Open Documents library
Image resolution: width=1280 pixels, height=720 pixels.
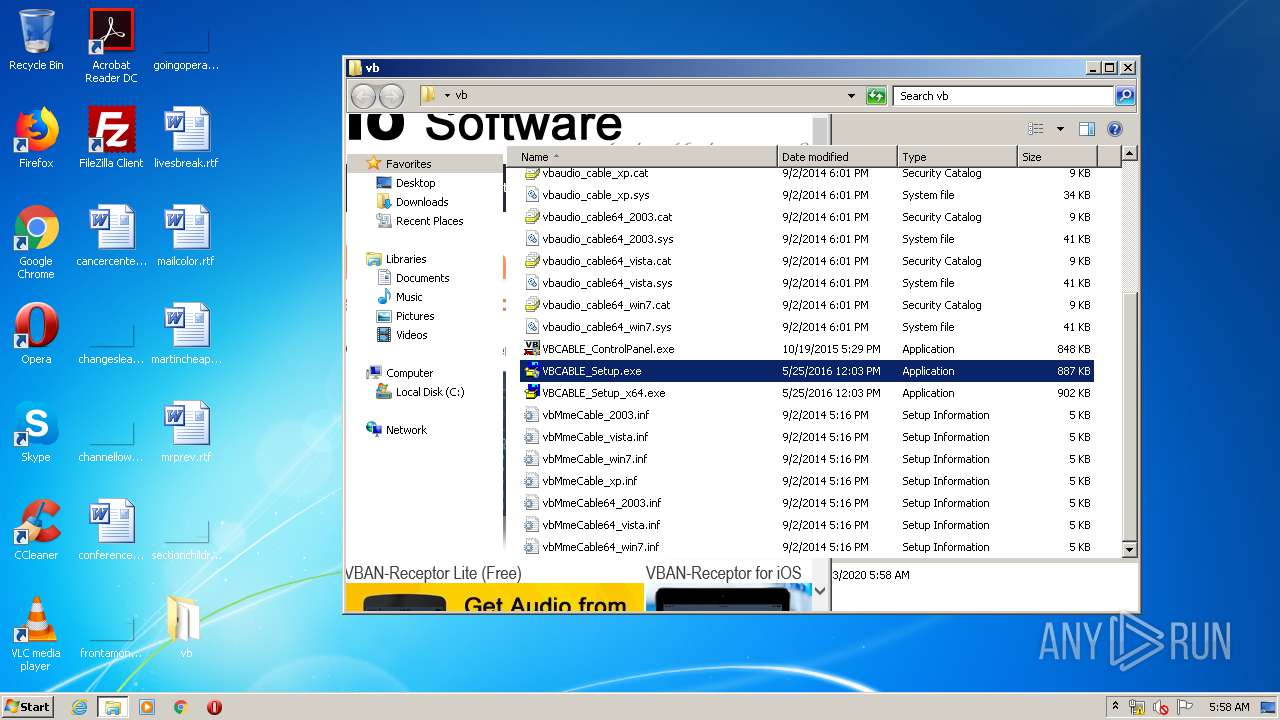point(422,278)
